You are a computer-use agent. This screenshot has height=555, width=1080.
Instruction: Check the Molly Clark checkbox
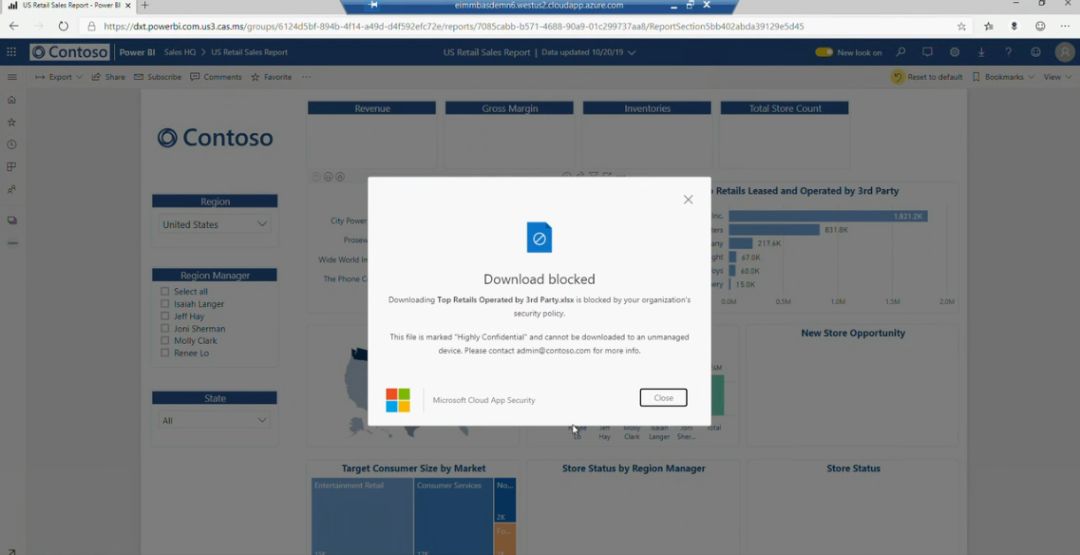click(165, 341)
